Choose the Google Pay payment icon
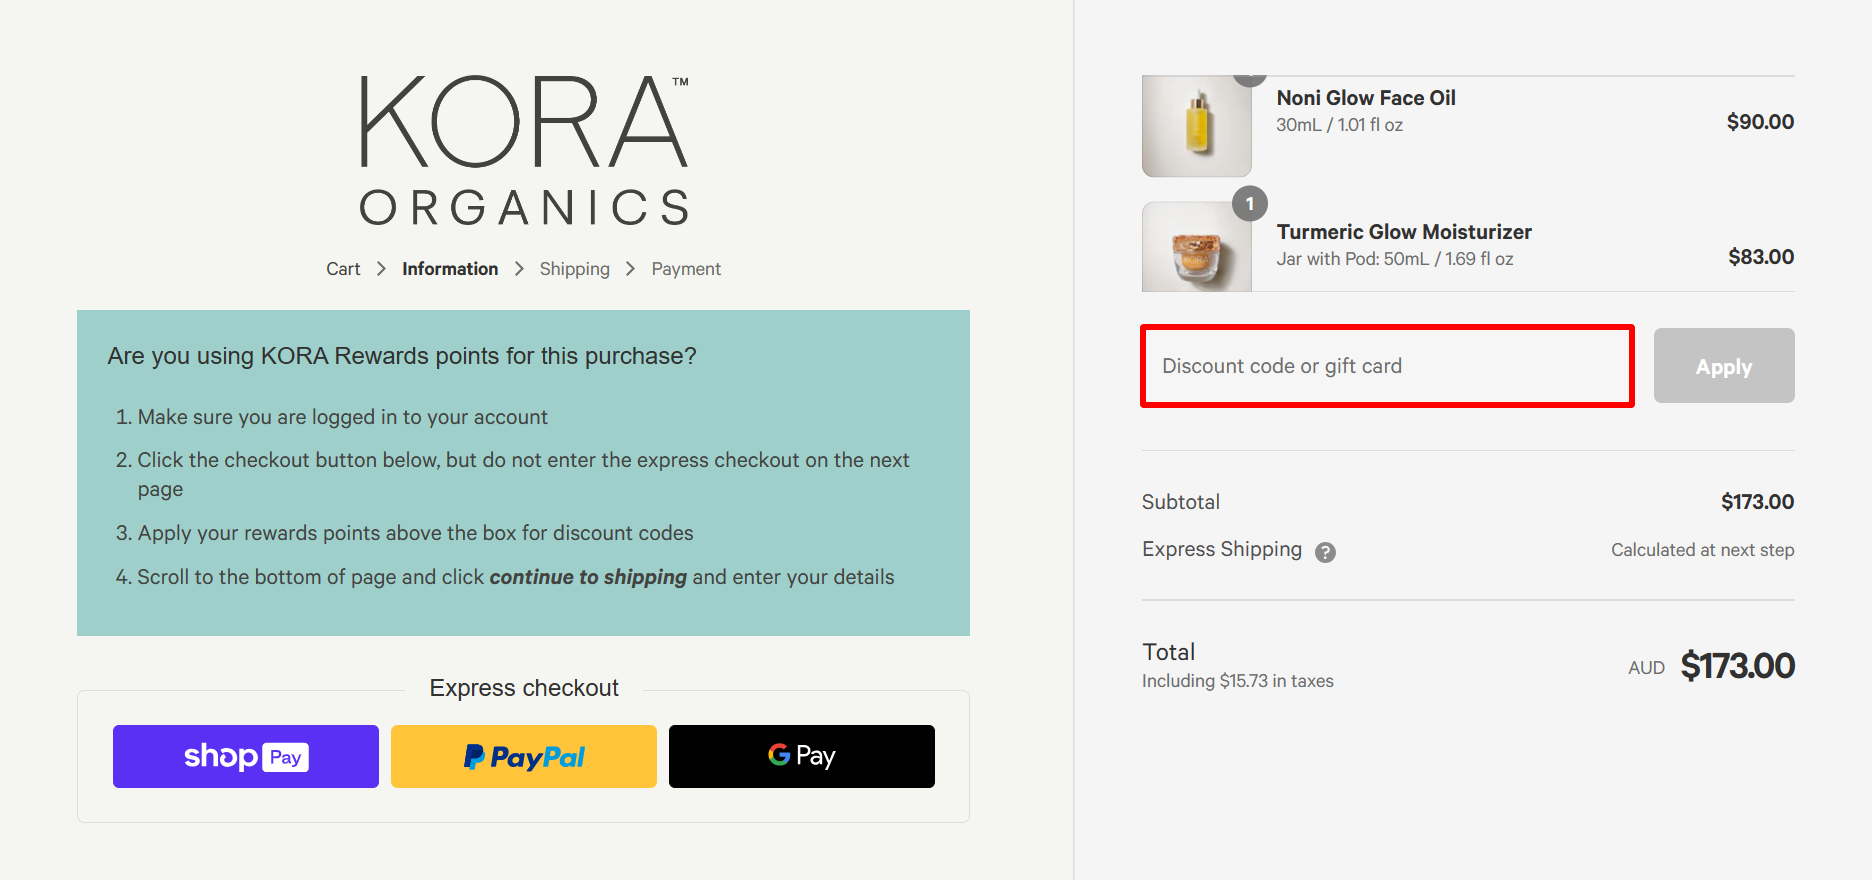1872x880 pixels. [800, 756]
